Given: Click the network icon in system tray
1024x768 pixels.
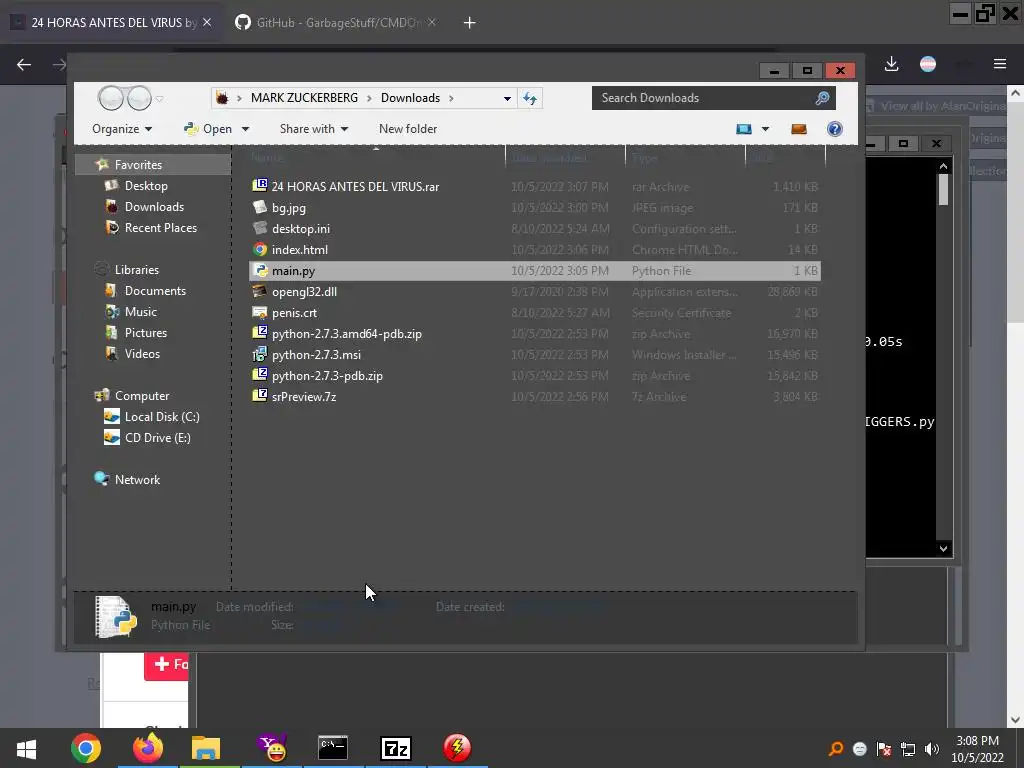Looking at the screenshot, I should tap(908, 749).
